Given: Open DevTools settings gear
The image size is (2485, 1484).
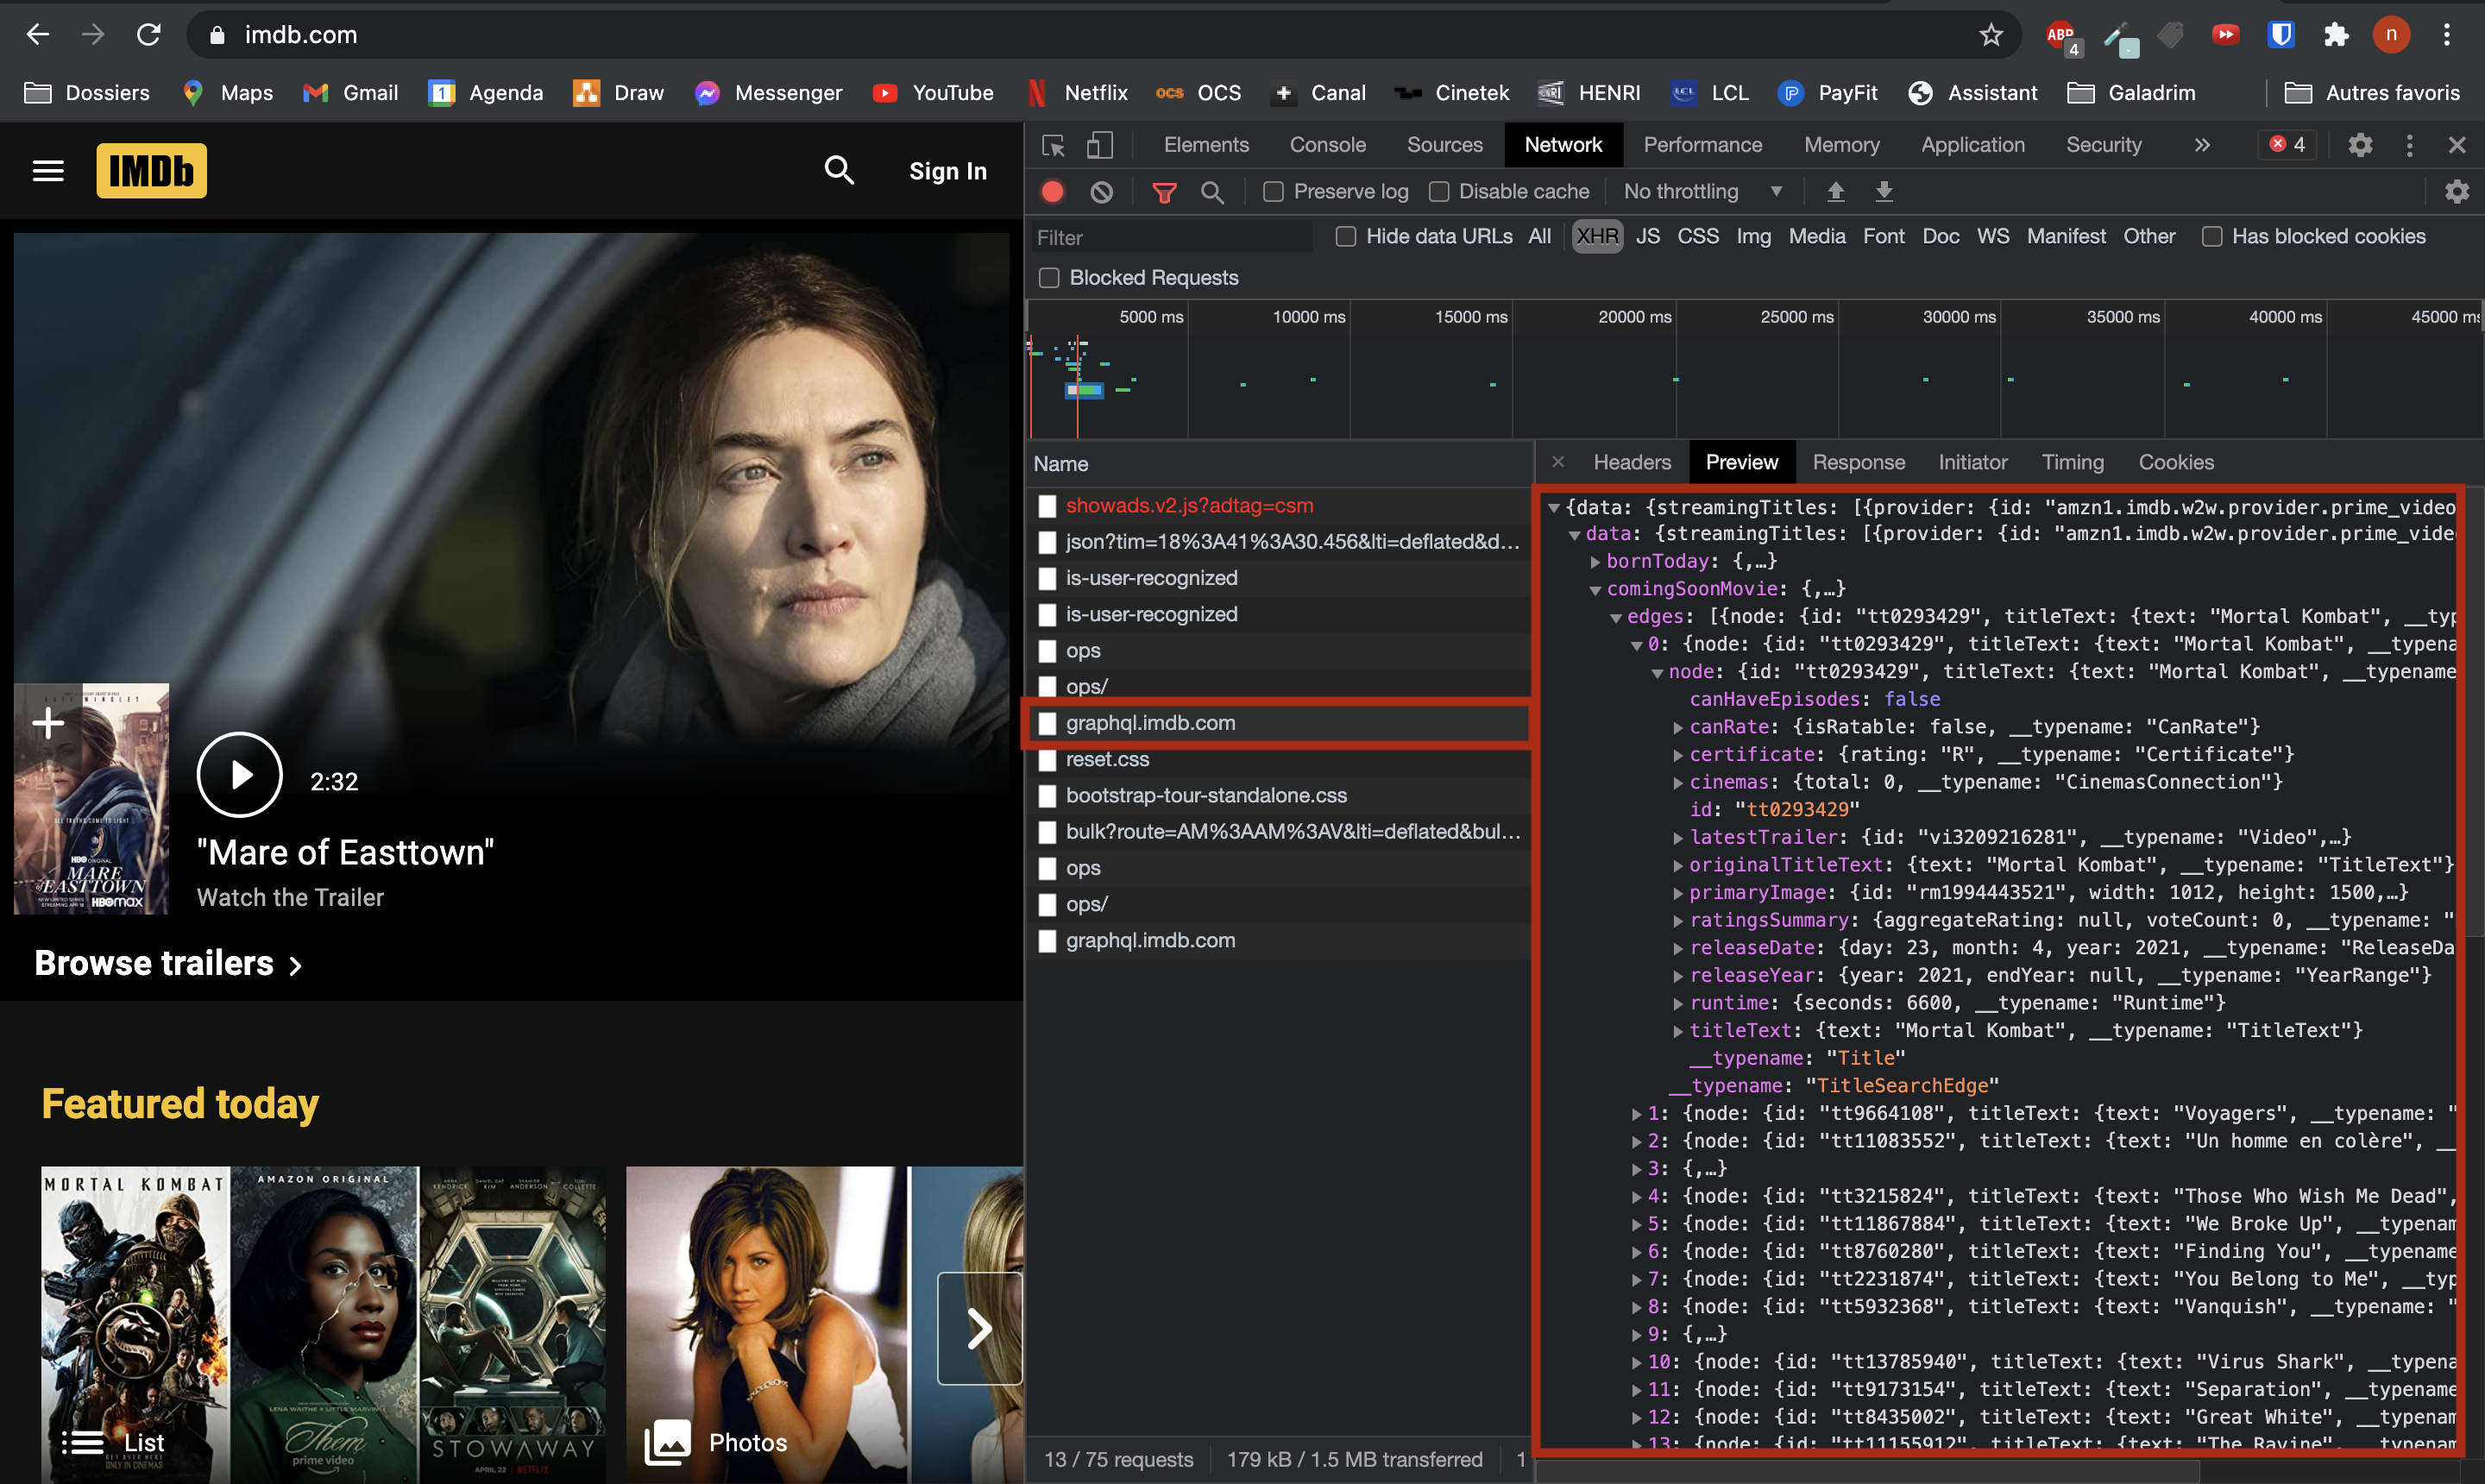Looking at the screenshot, I should 2360,145.
